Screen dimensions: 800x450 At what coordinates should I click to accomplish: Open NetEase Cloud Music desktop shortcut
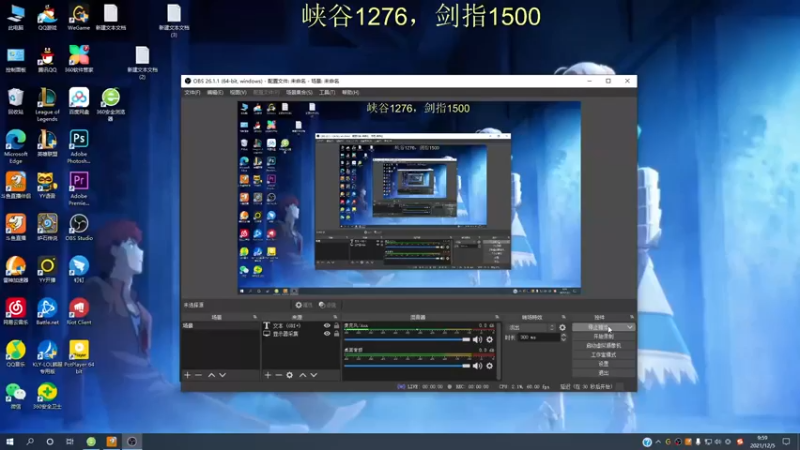16,312
